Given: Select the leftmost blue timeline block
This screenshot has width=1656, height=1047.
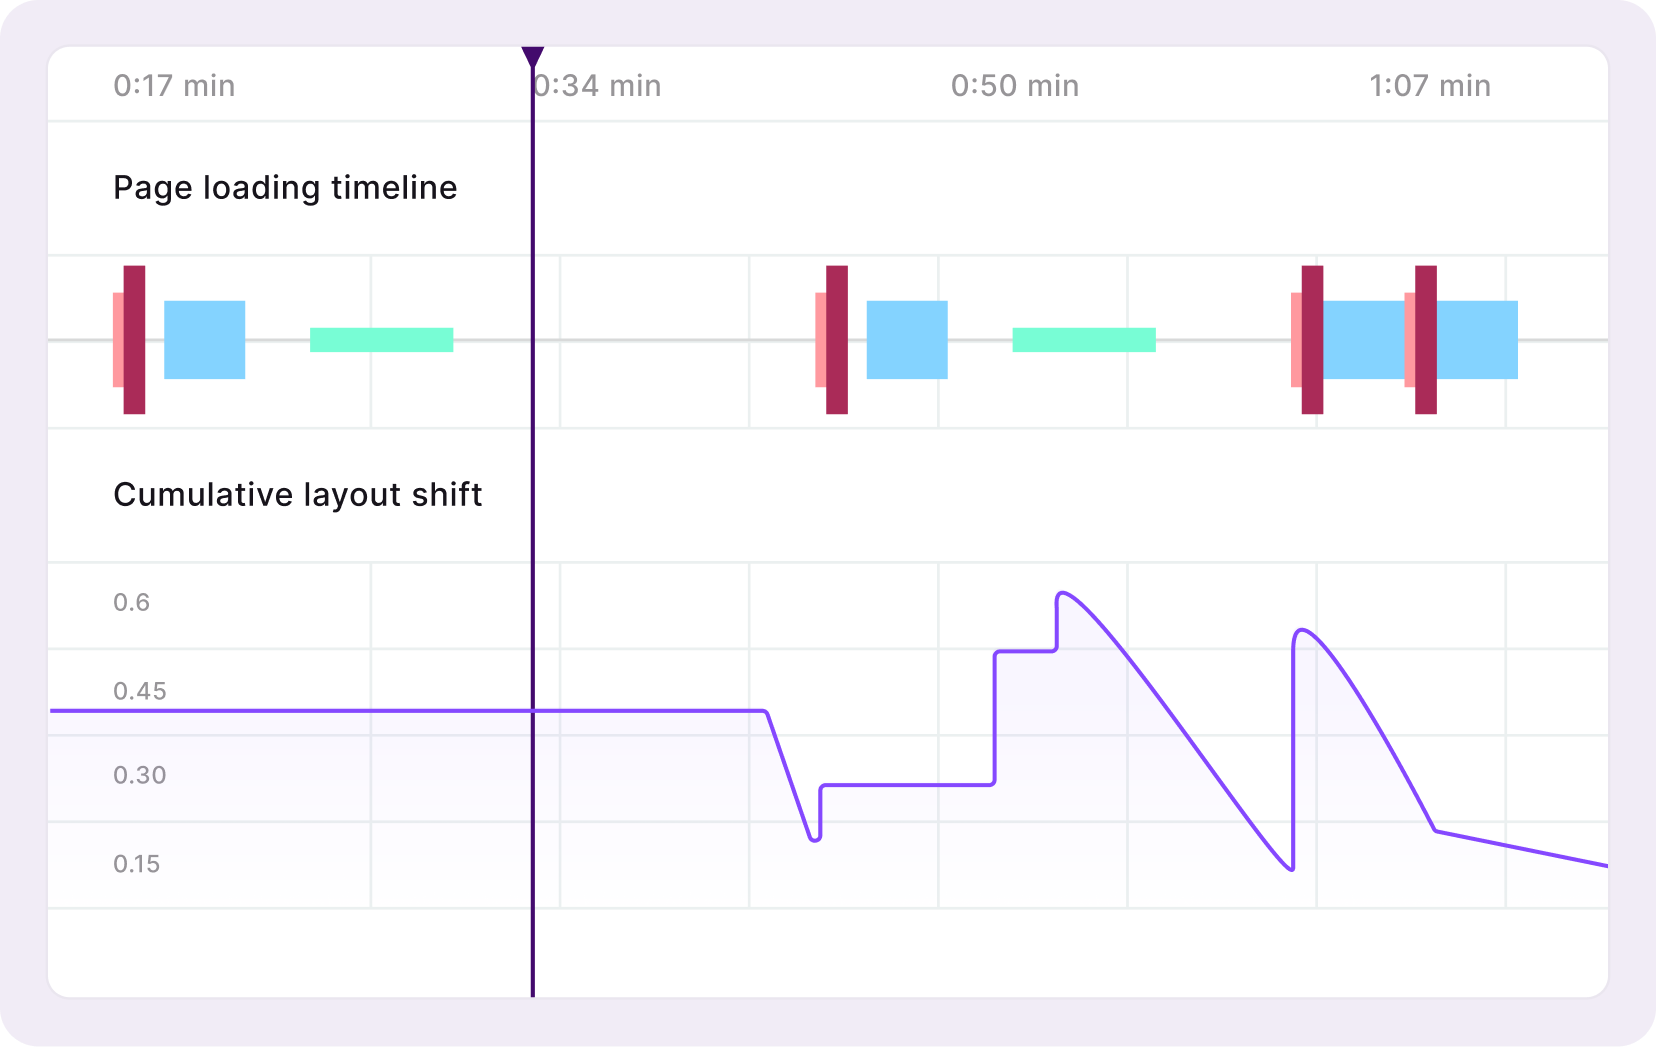Looking at the screenshot, I should click(x=205, y=340).
